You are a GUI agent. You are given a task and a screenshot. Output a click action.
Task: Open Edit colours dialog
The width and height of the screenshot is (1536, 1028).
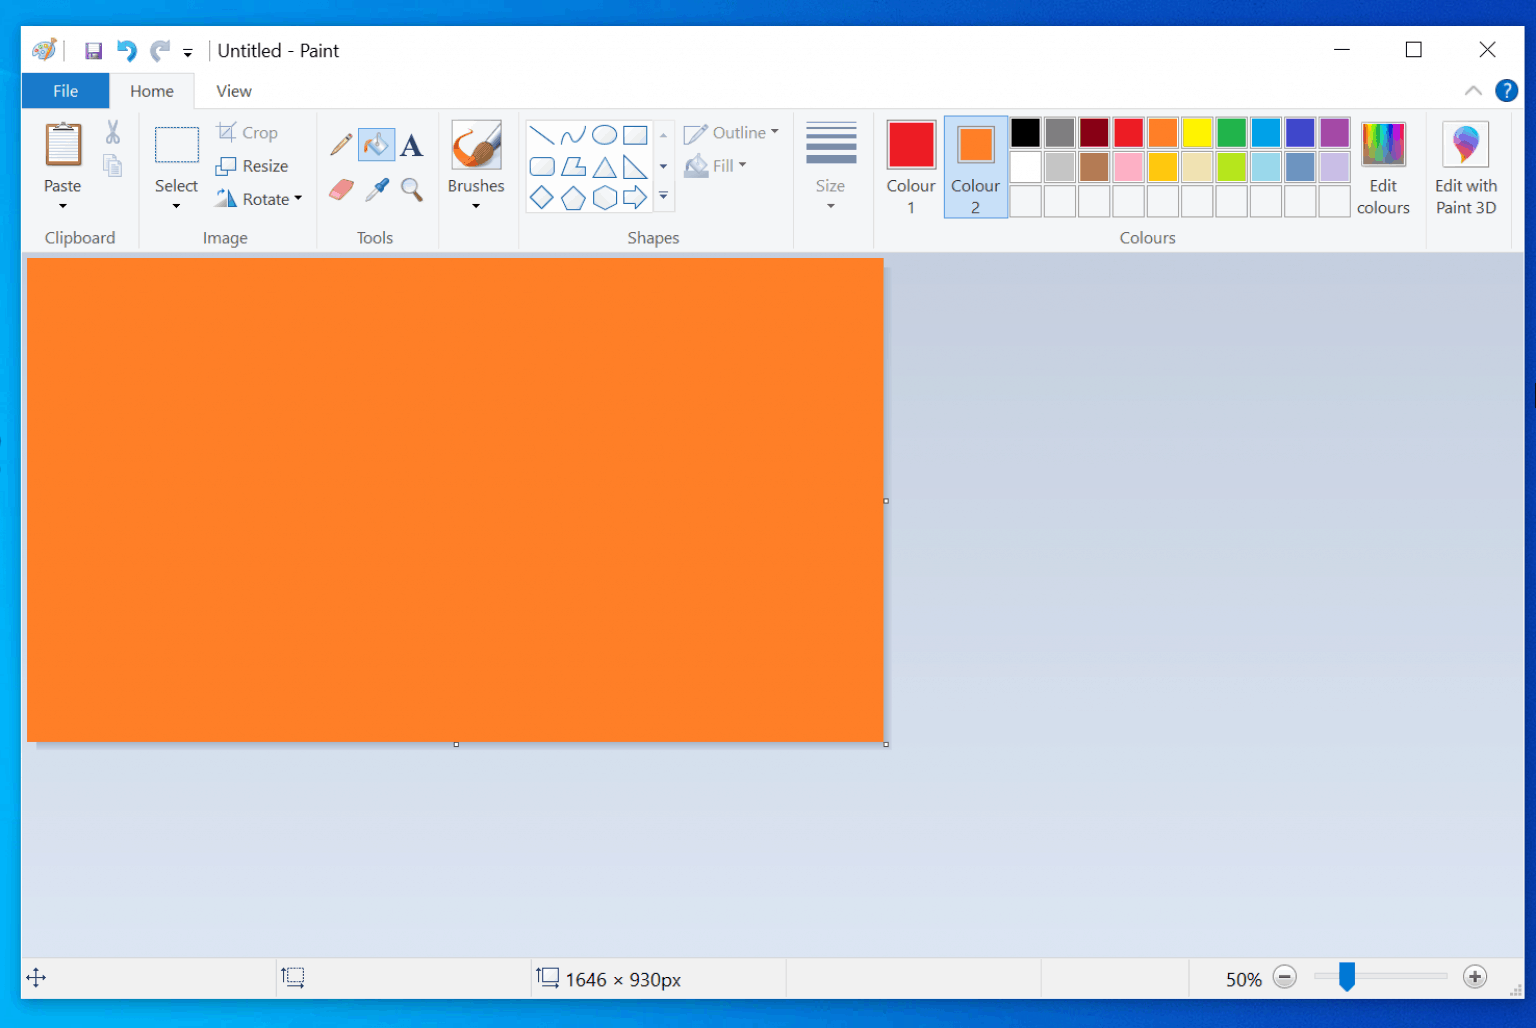tap(1383, 167)
